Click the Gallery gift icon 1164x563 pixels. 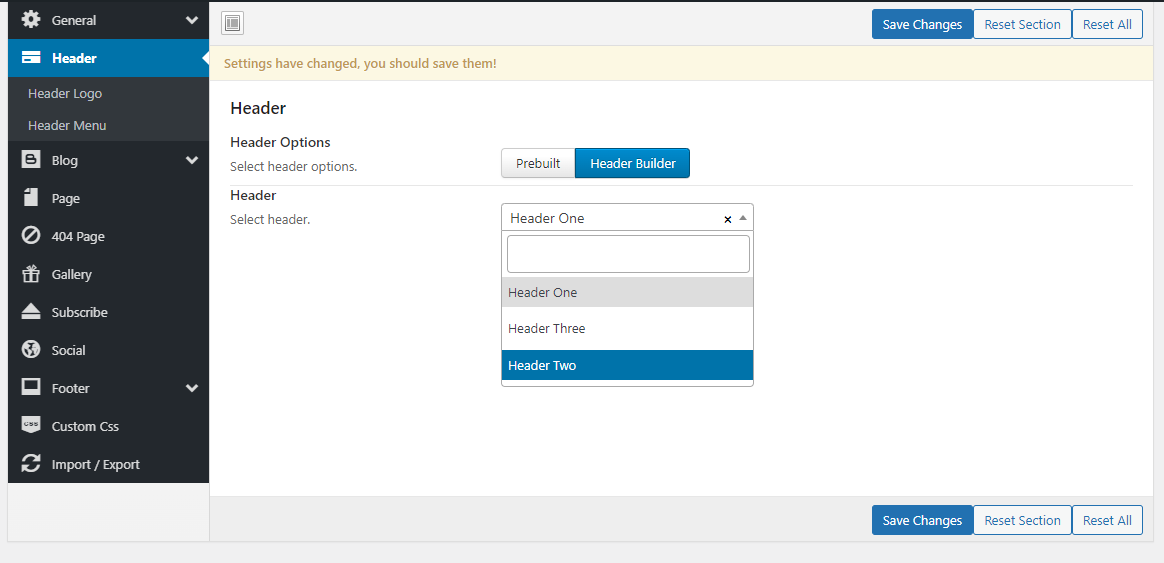(x=31, y=274)
